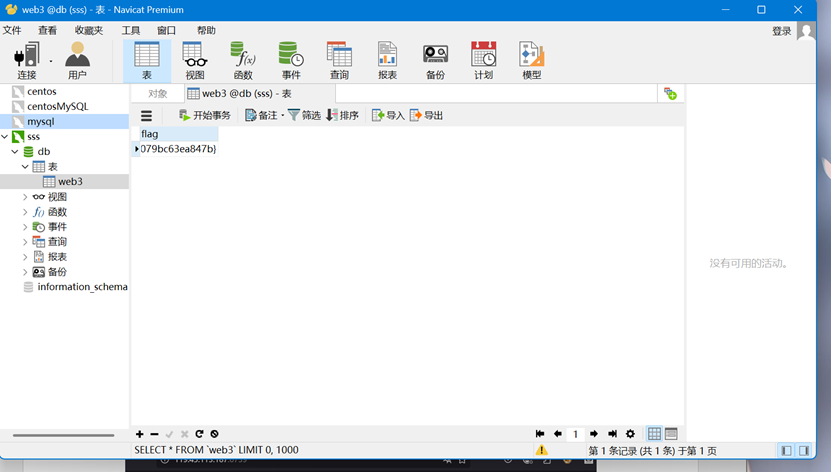Open the 工具 (Tools) menu
Screen dimensions: 831x472
131,31
